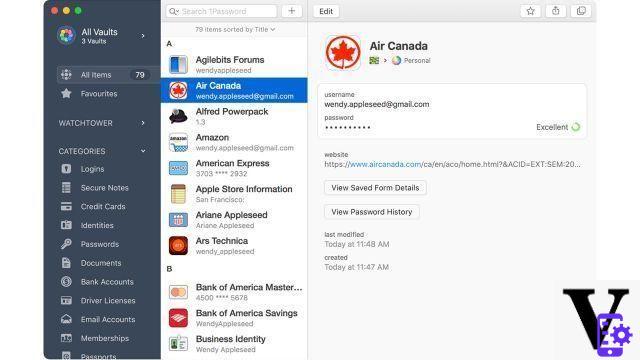Image resolution: width=640 pixels, height=360 pixels.
Task: Click View Password History button
Action: (371, 212)
